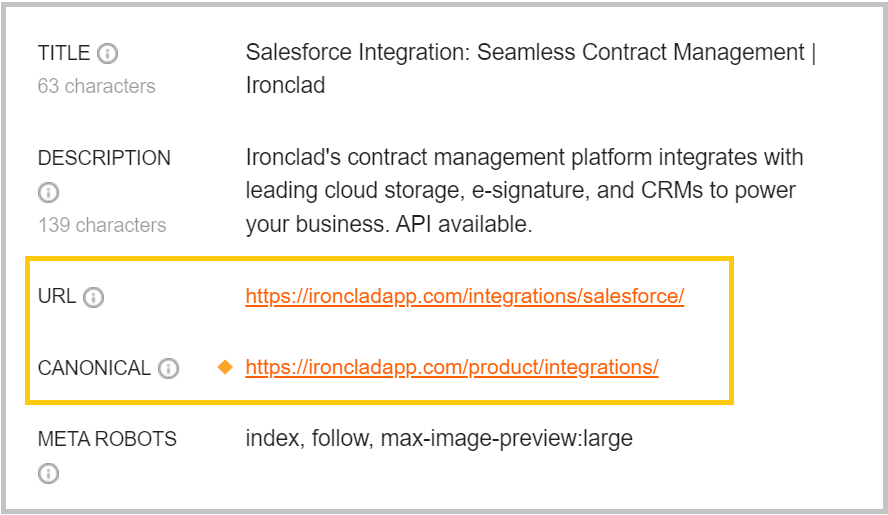The height and width of the screenshot is (515, 888).
Task: Click the DESCRIPTION field label
Action: point(104,158)
